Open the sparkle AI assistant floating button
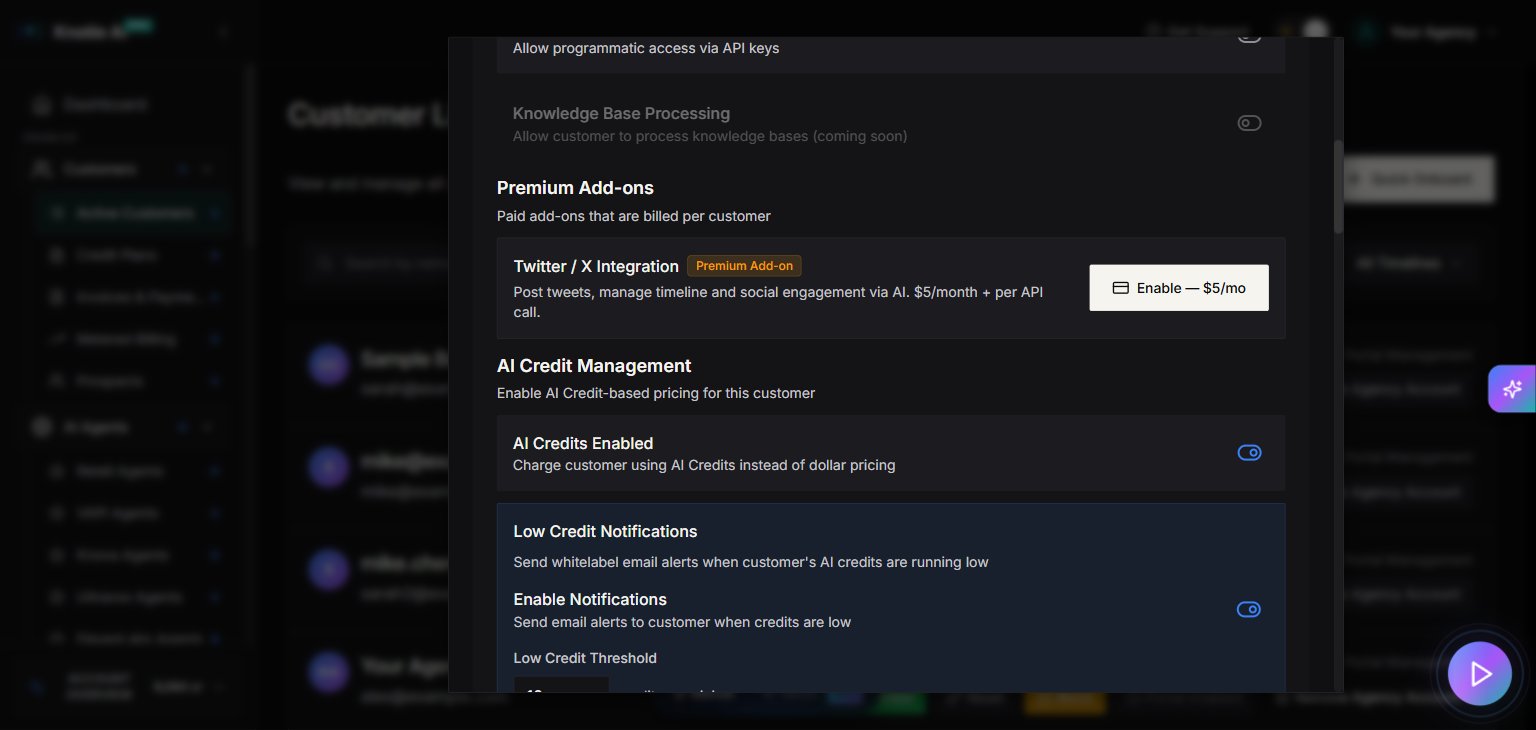The image size is (1536, 730). click(1512, 389)
